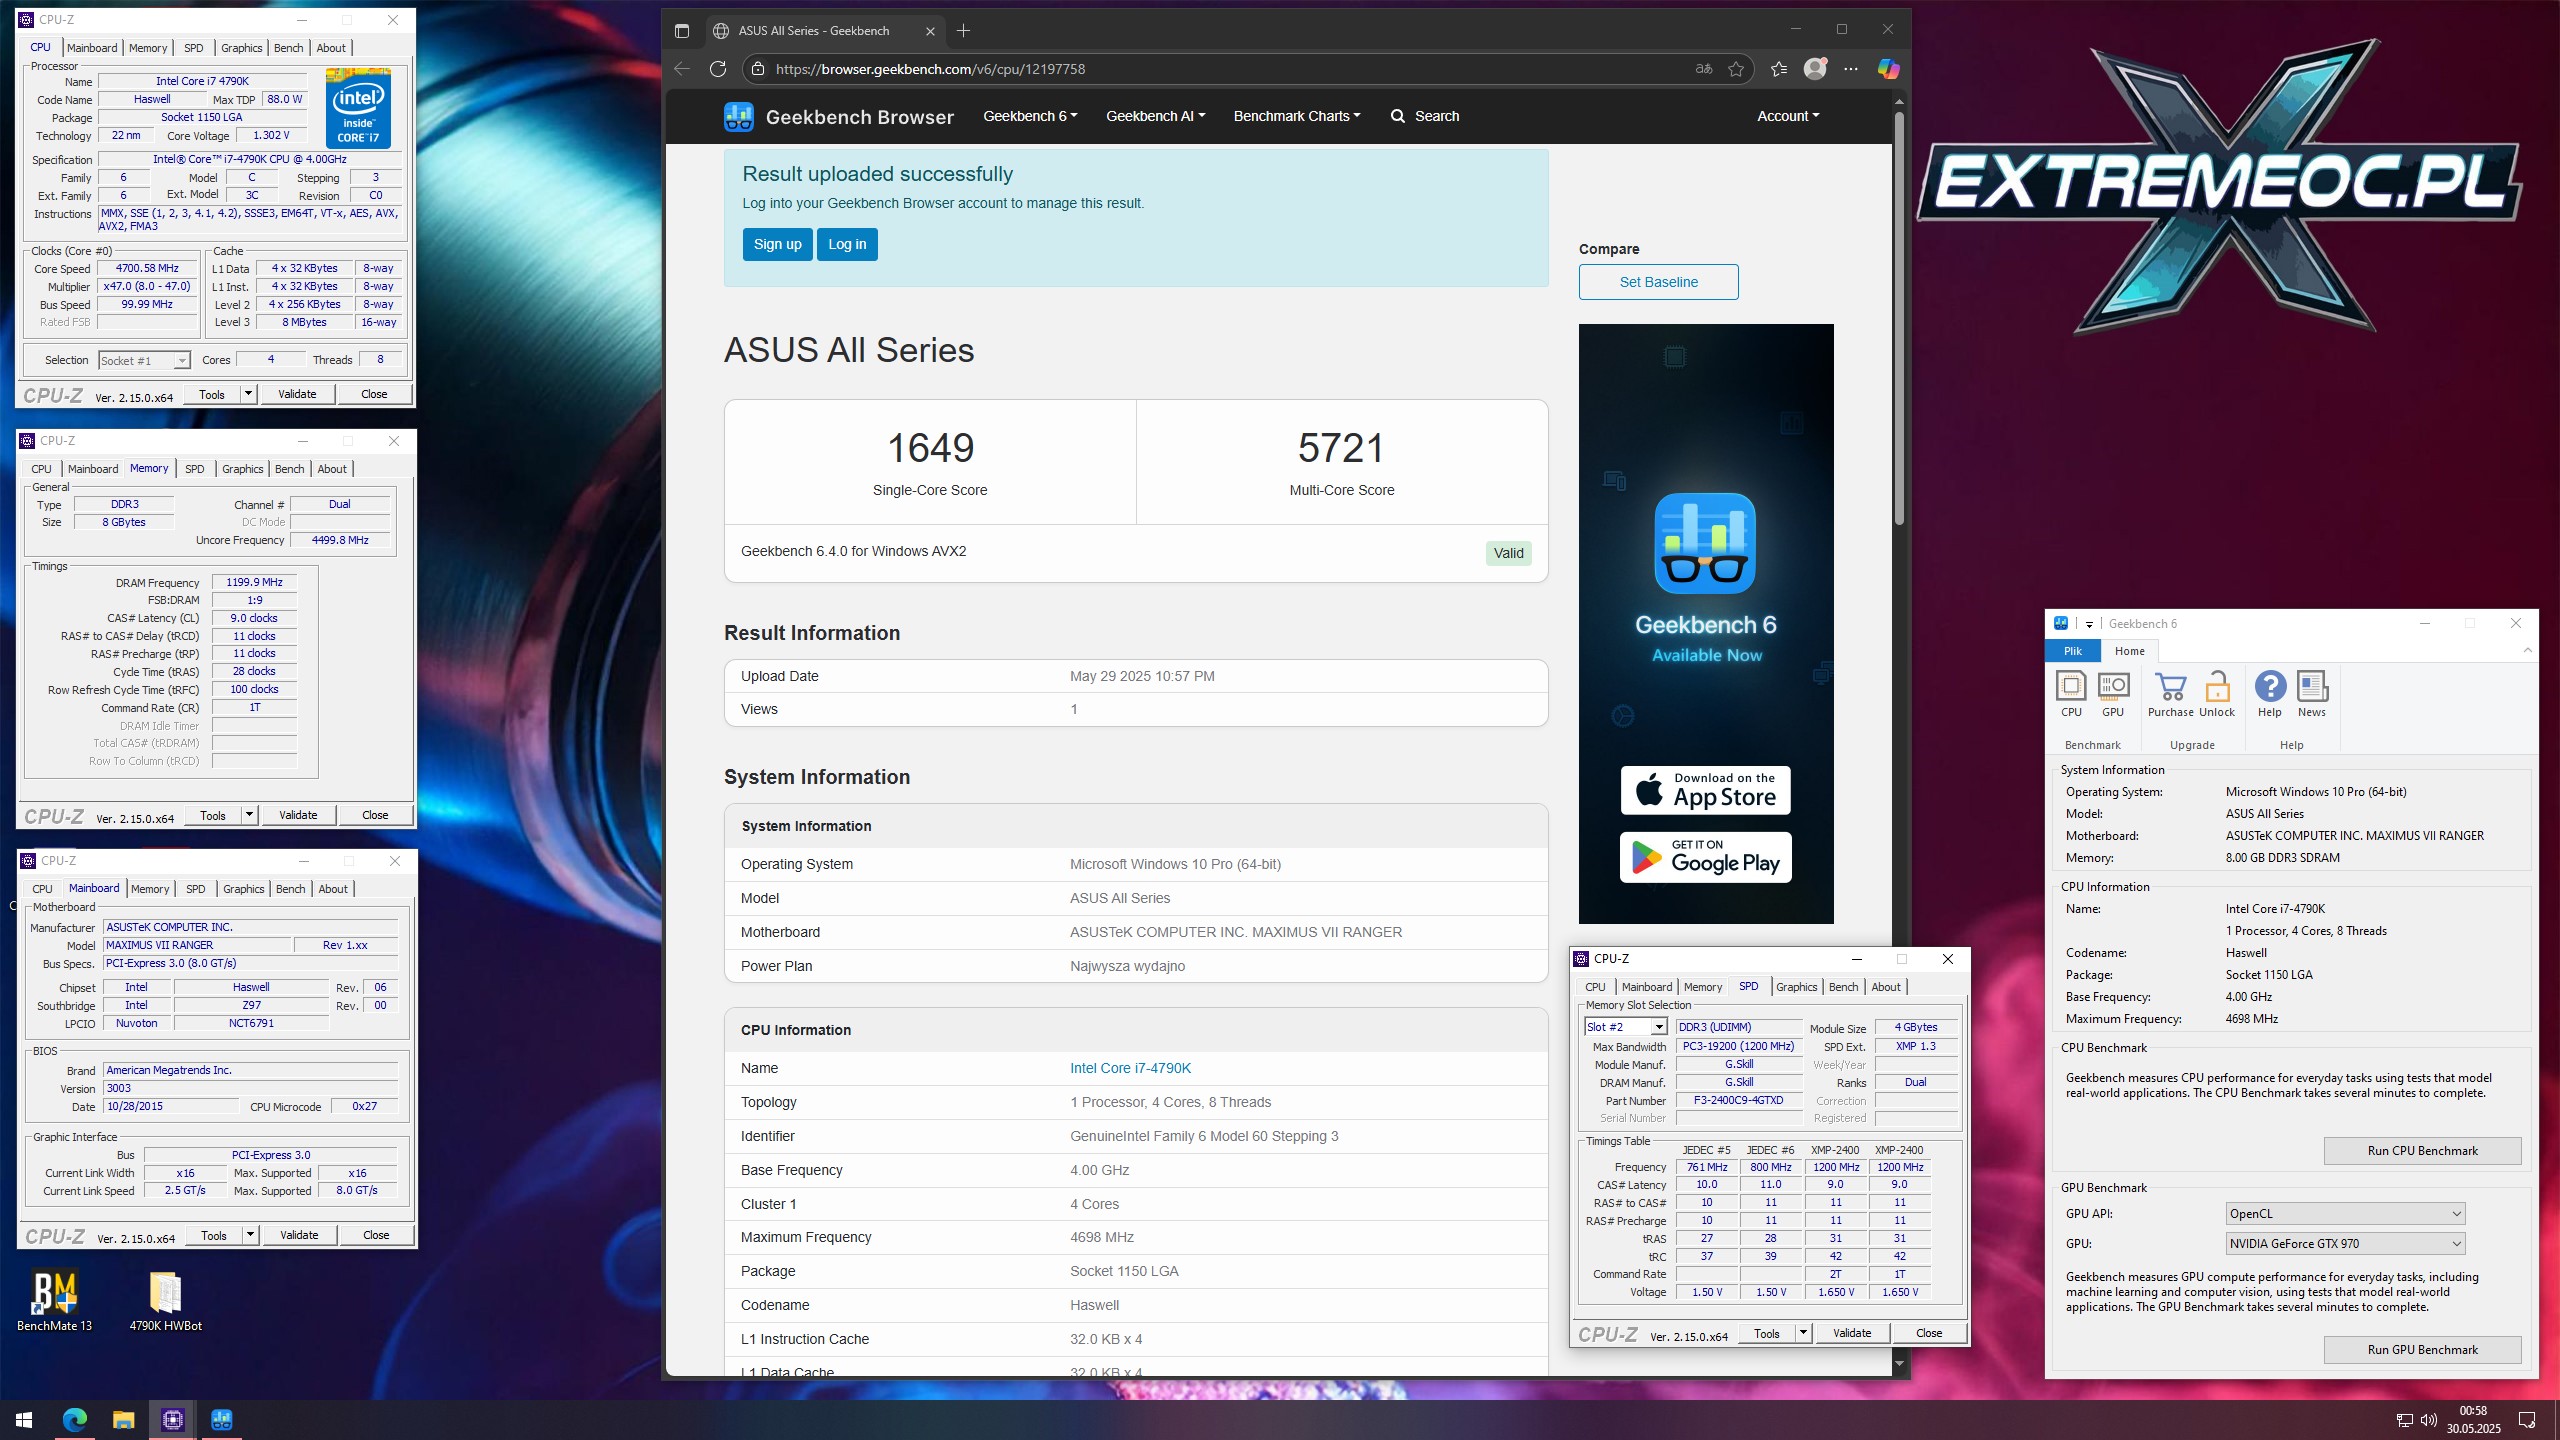
Task: Reload the Geekbench browser page
Action: click(x=717, y=69)
